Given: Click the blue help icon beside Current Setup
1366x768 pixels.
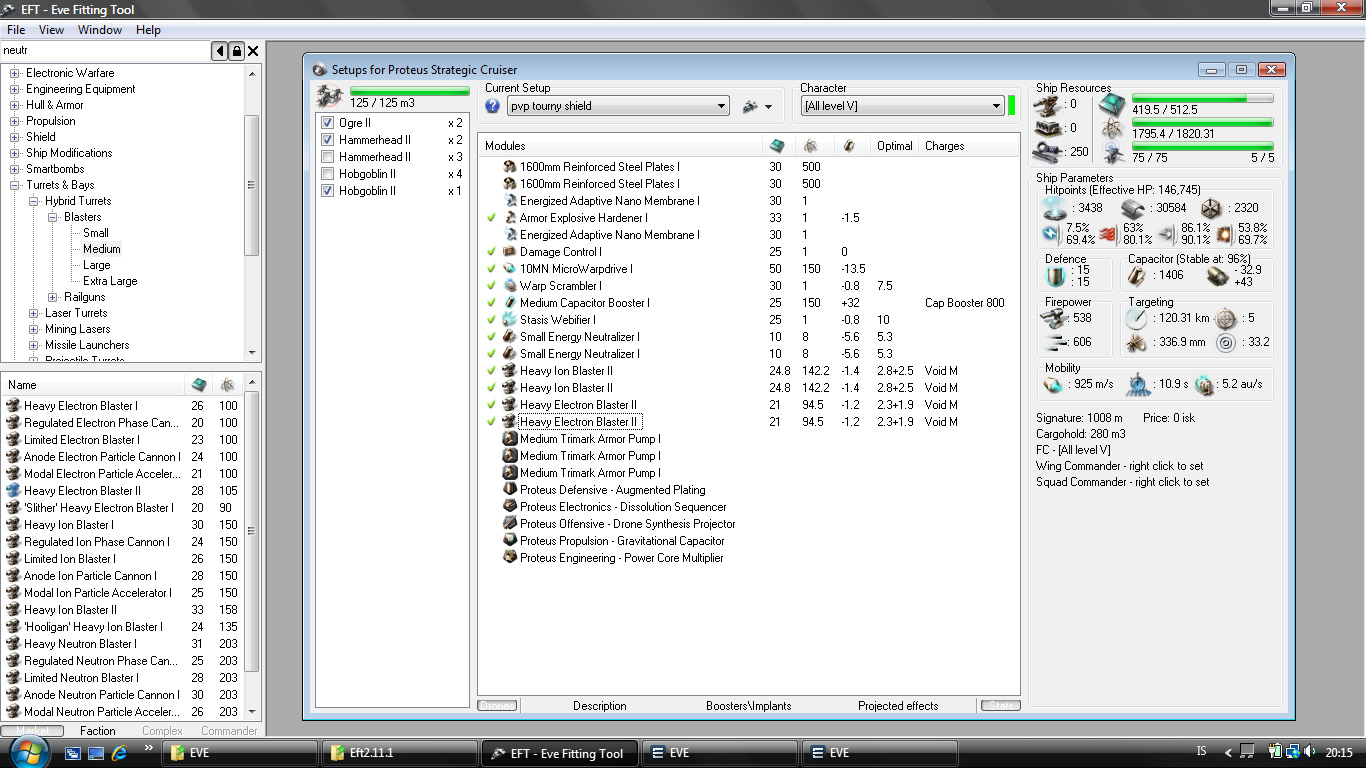Looking at the screenshot, I should click(x=492, y=106).
